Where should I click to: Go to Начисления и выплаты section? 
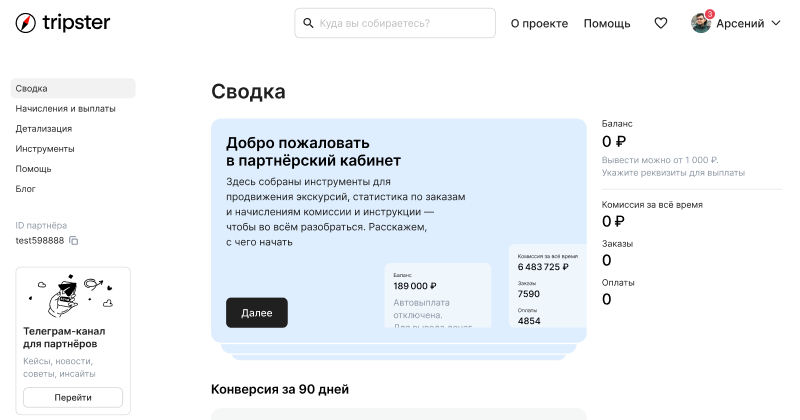click(x=65, y=109)
